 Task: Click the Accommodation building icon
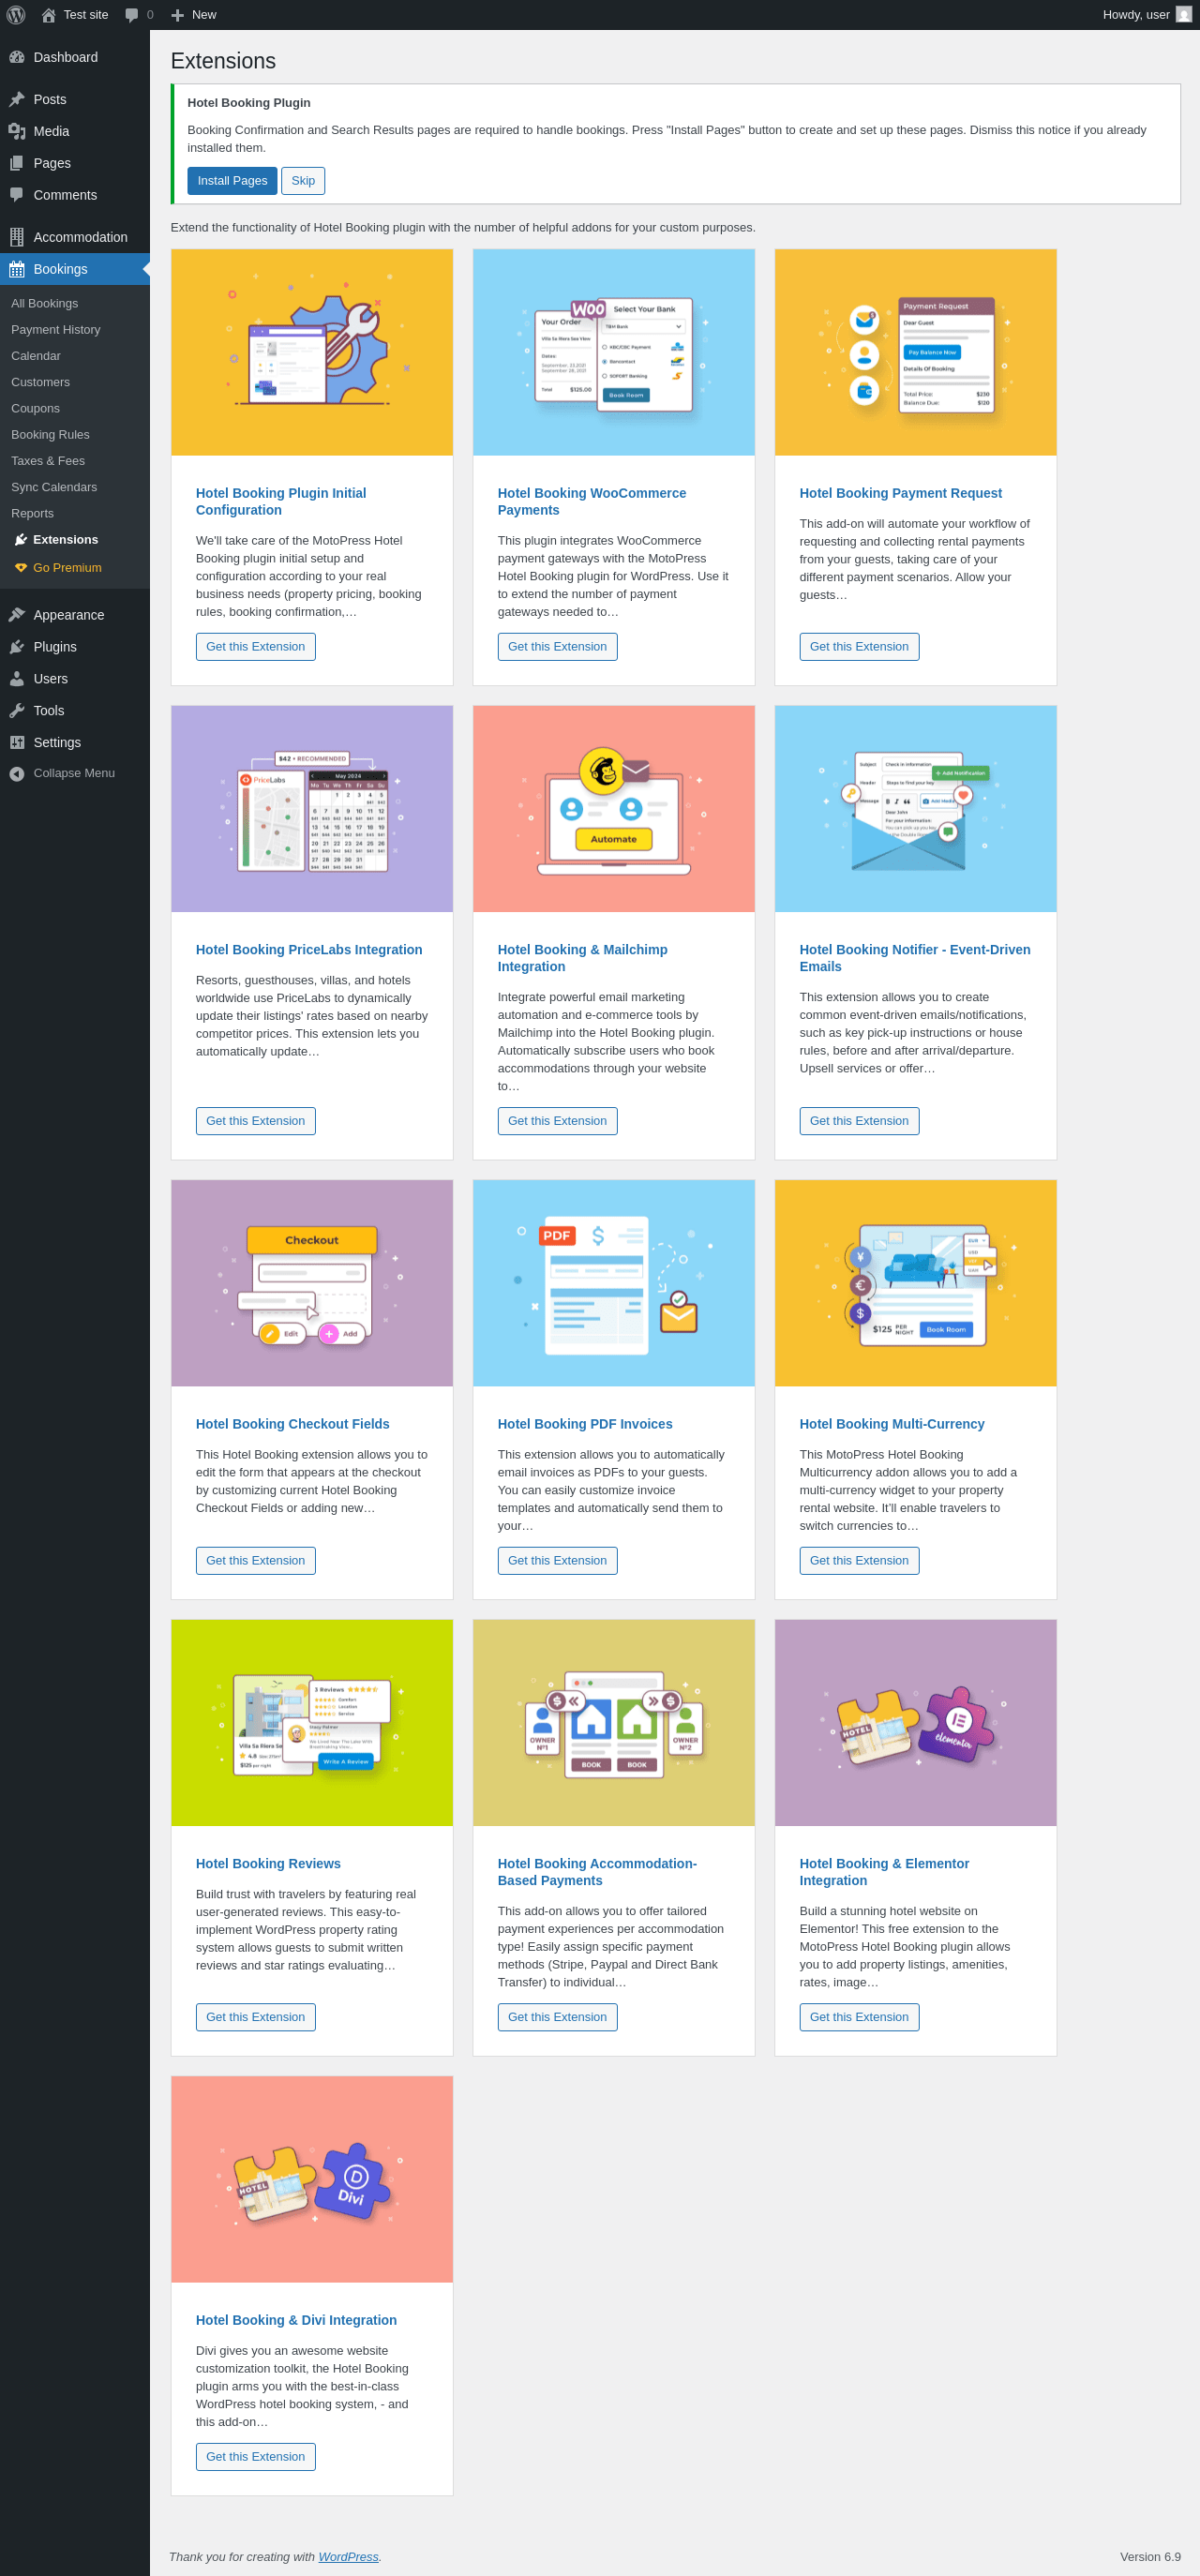(17, 238)
